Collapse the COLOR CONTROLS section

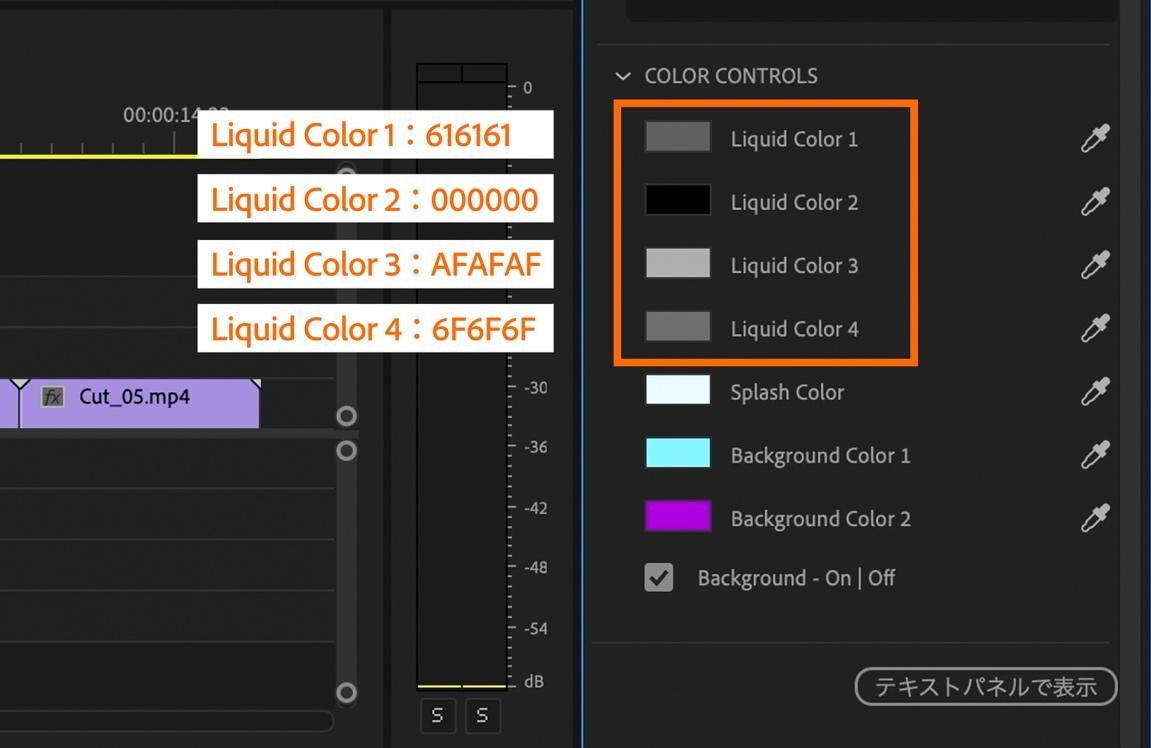(624, 76)
